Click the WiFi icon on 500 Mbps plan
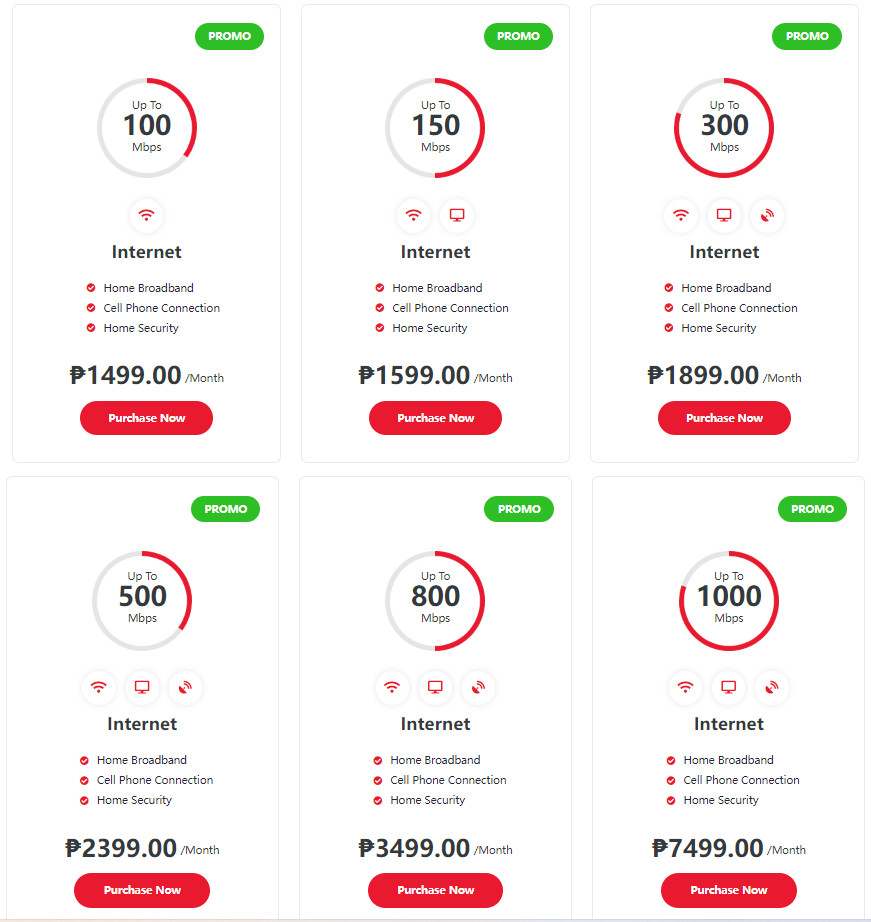 tap(99, 687)
